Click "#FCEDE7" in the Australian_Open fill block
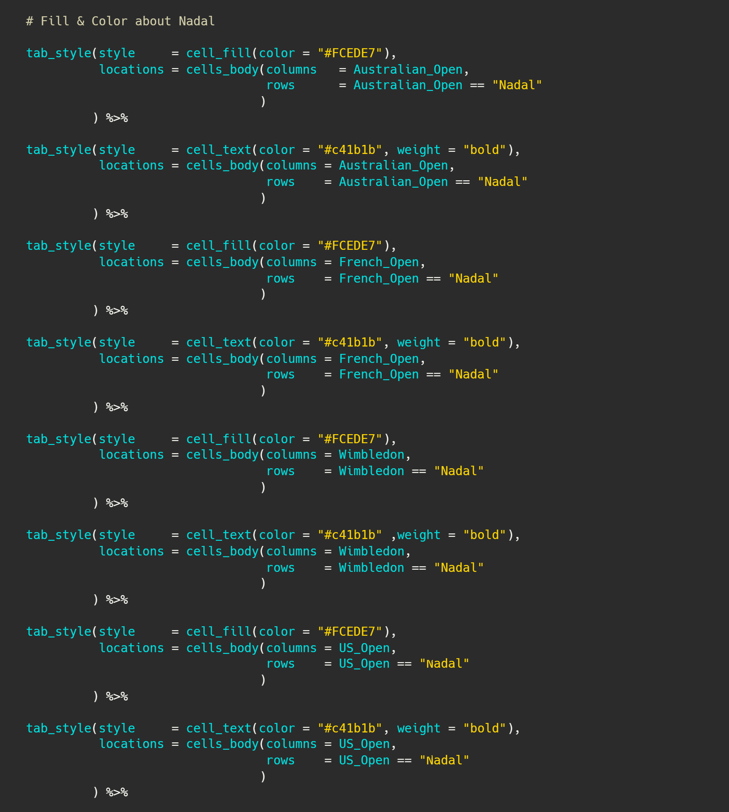The width and height of the screenshot is (729, 812). (x=349, y=53)
